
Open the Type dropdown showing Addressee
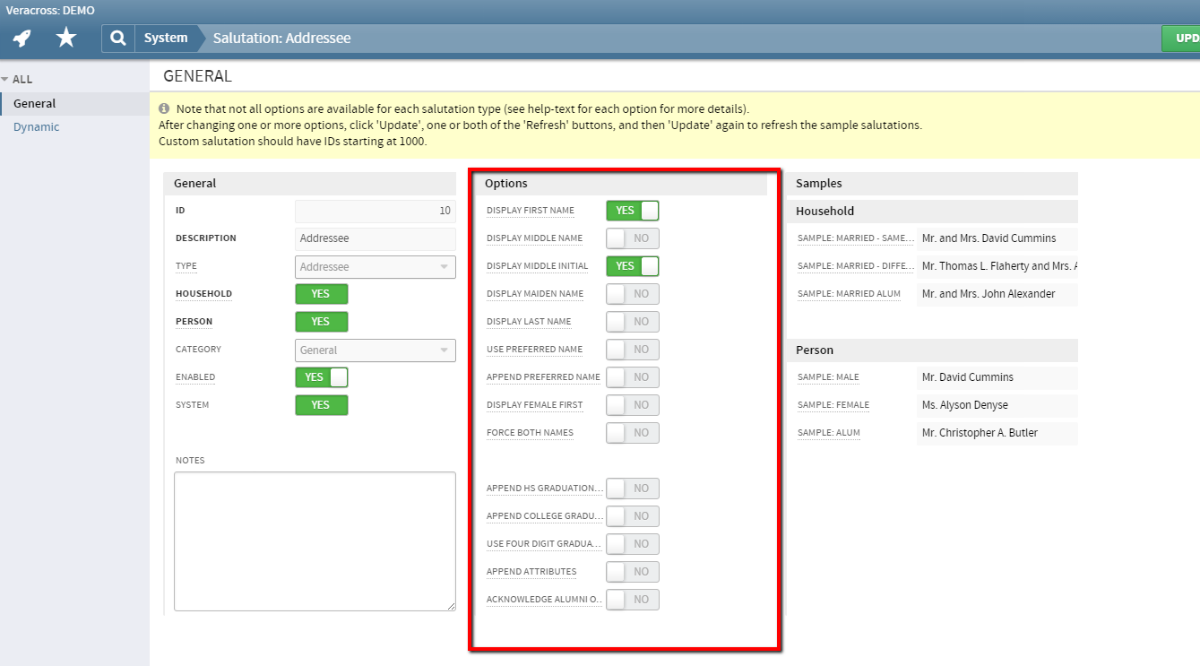[x=375, y=267]
